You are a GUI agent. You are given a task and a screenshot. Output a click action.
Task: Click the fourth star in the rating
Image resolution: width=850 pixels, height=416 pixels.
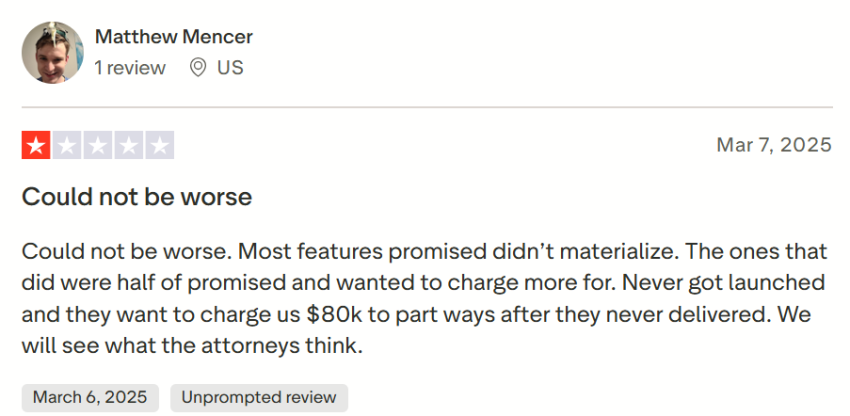click(x=129, y=146)
